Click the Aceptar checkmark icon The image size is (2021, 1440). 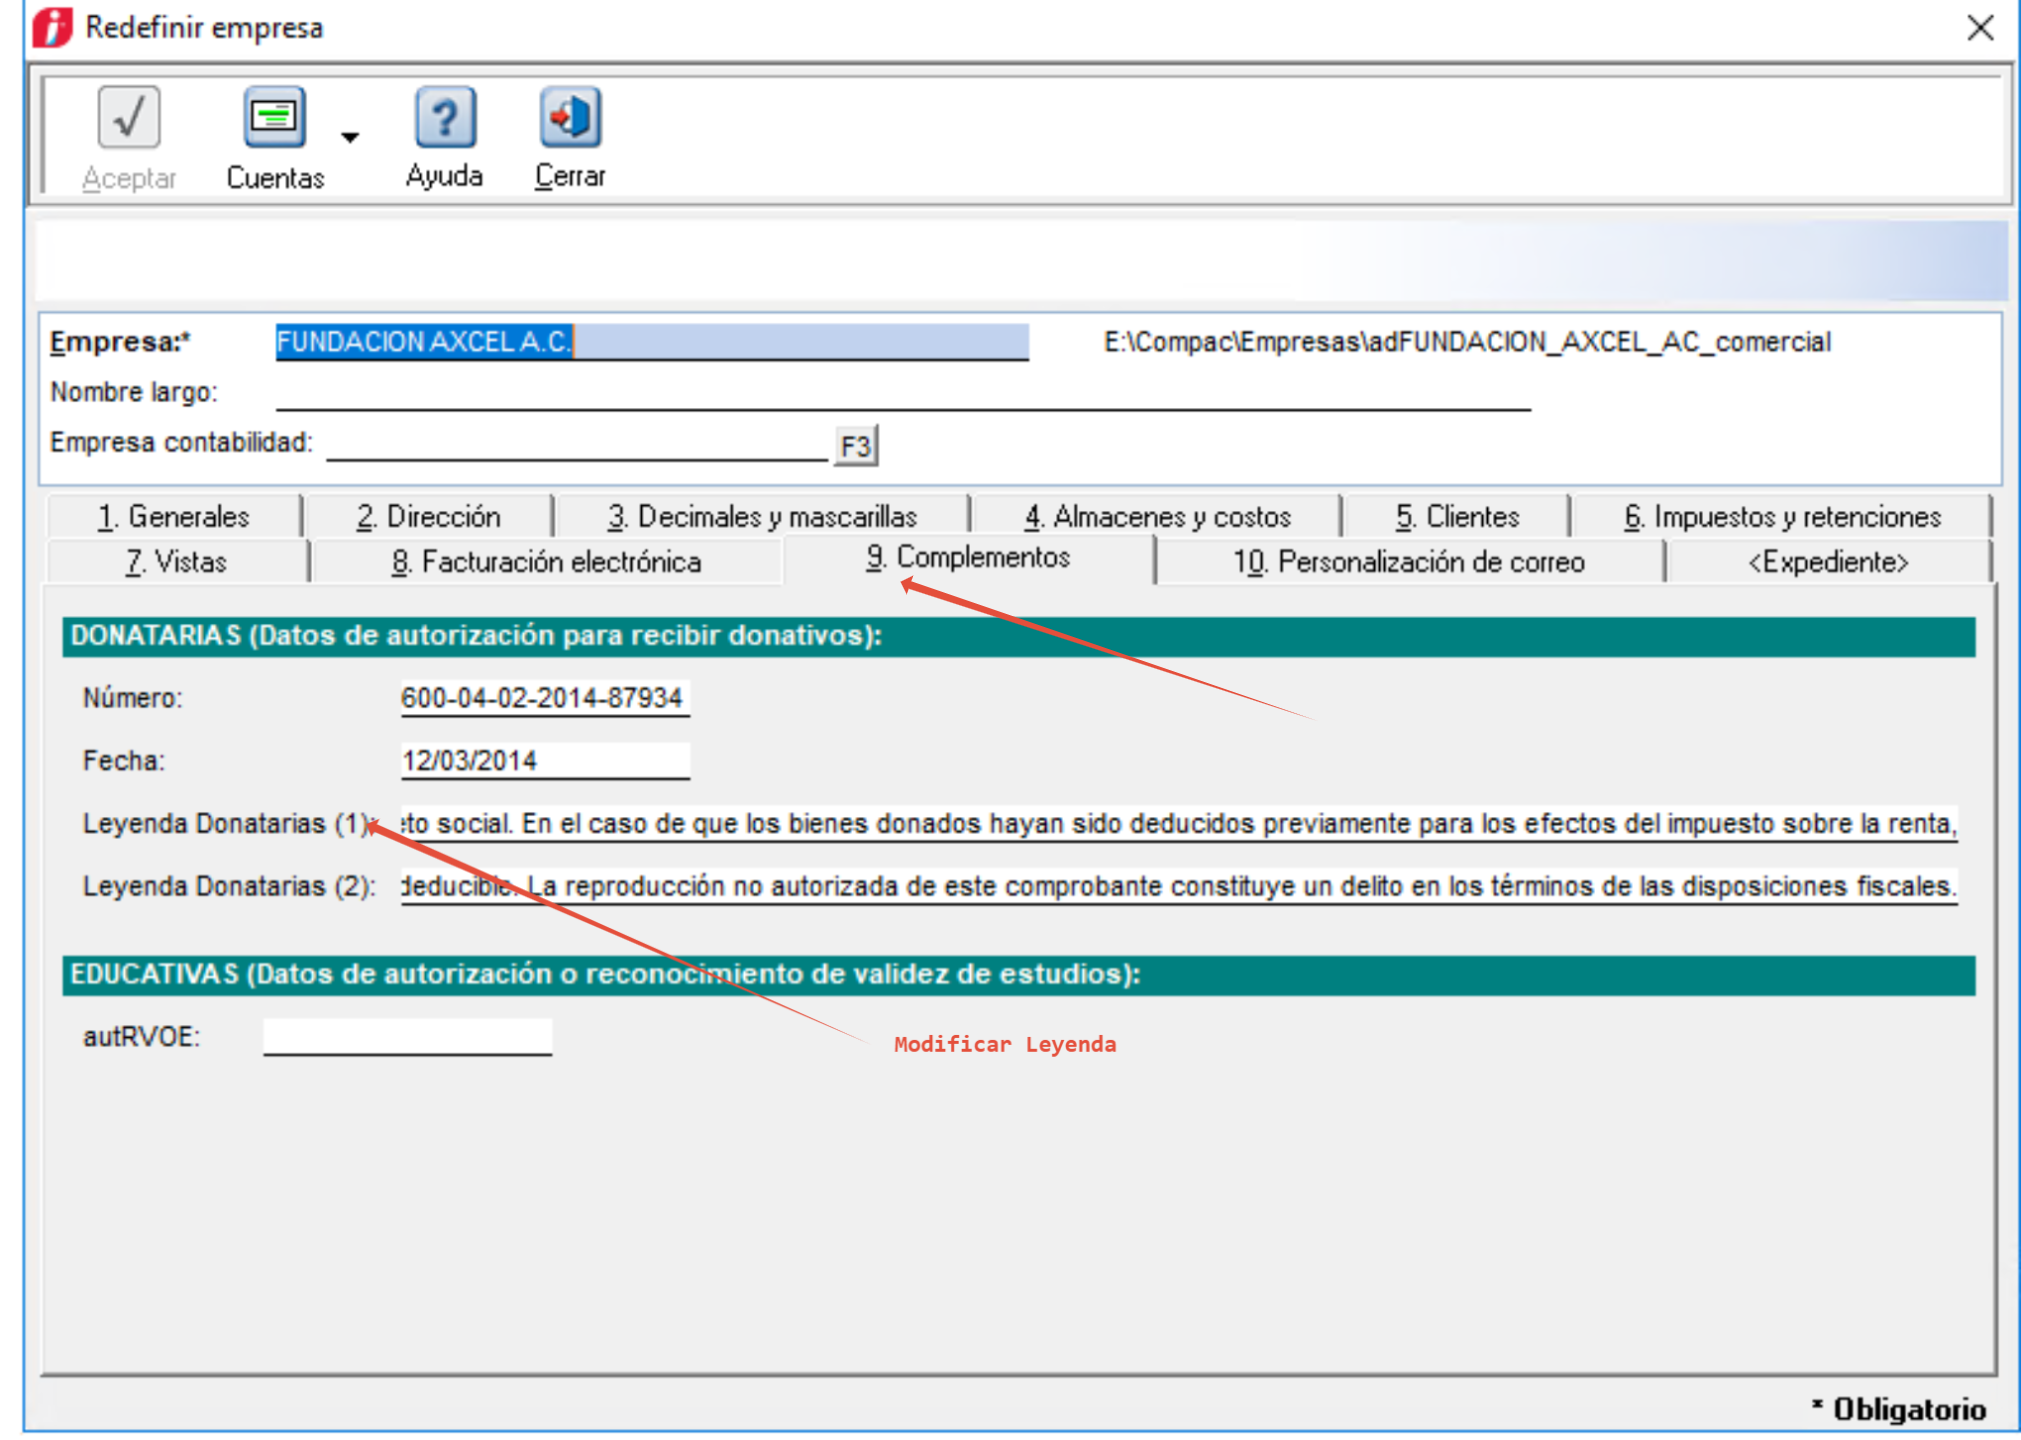click(x=129, y=119)
